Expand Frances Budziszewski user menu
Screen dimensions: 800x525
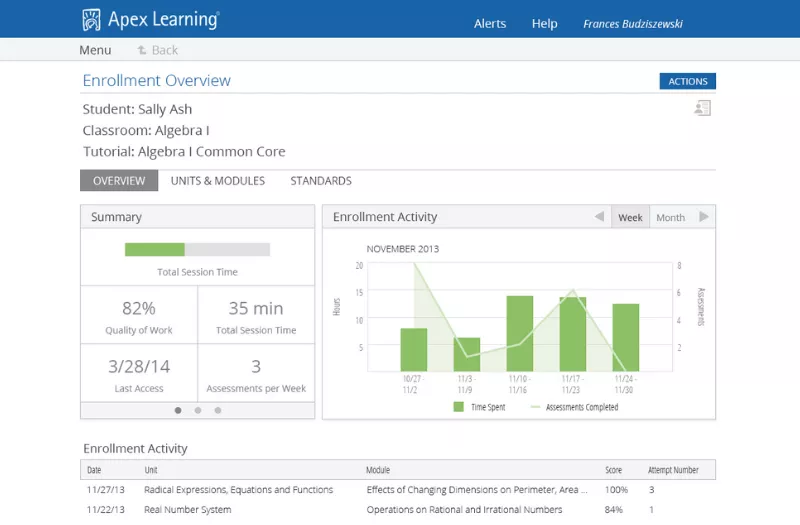click(633, 24)
